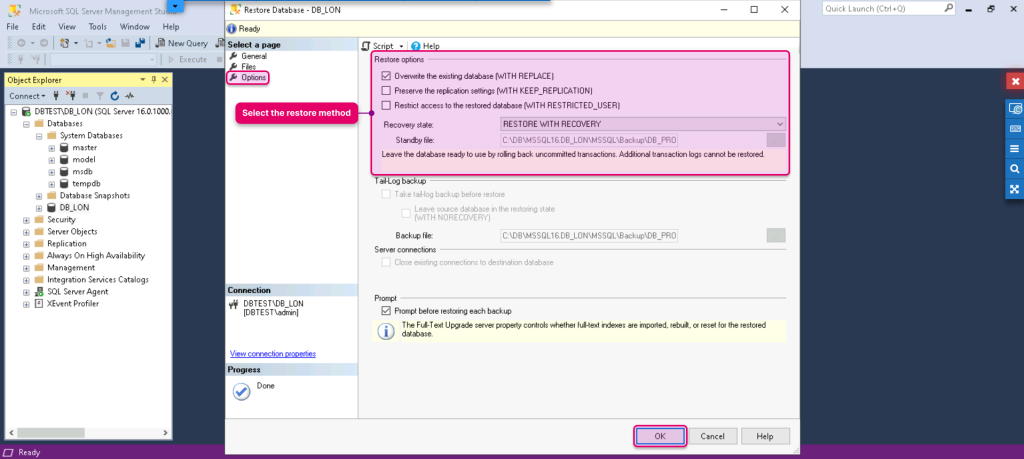The image size is (1024, 459).
Task: Enable Preserve the replication settings checkbox
Action: (386, 91)
